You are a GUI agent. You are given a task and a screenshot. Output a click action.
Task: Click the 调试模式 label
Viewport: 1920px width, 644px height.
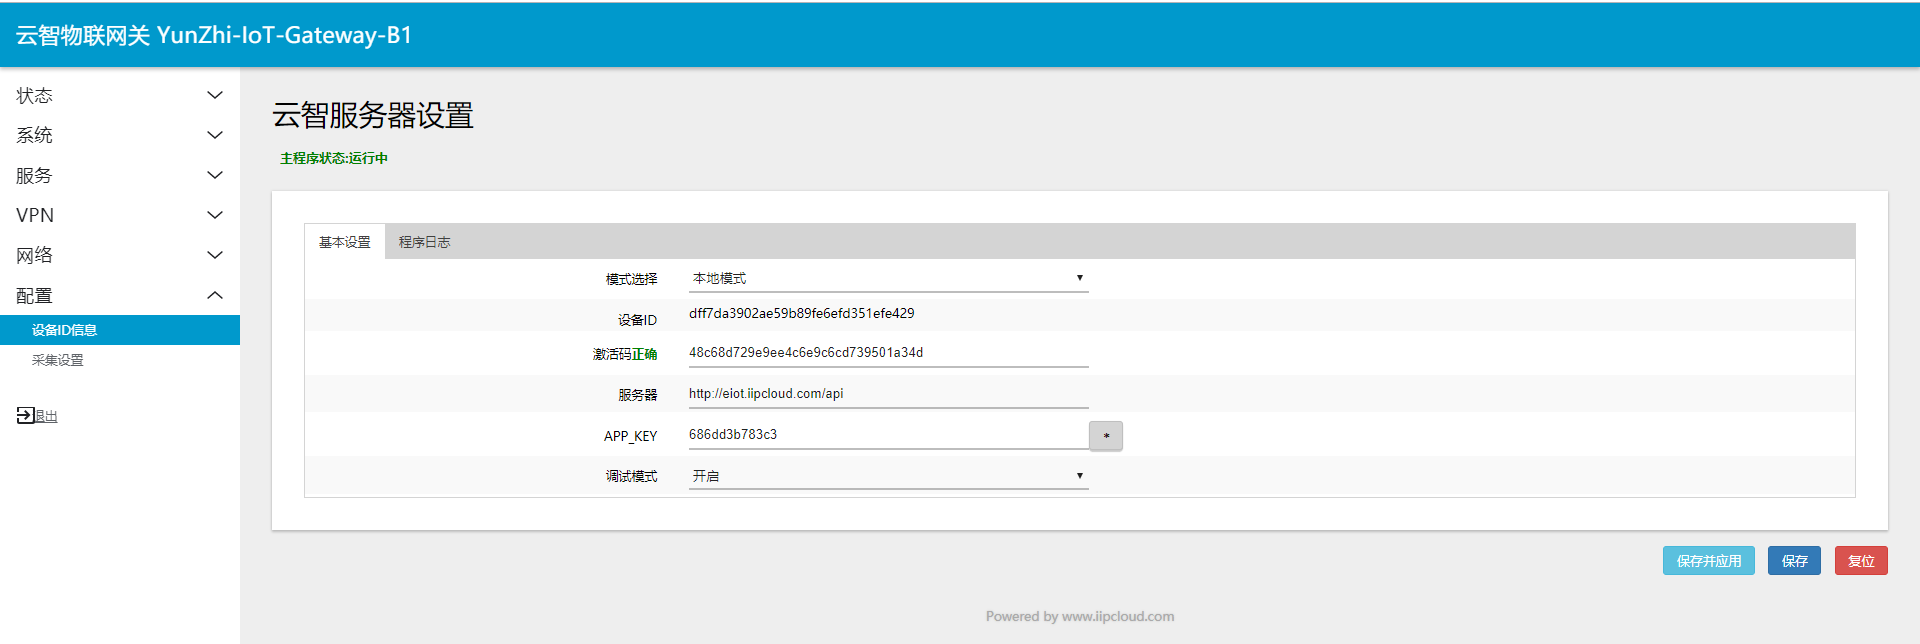(x=631, y=476)
